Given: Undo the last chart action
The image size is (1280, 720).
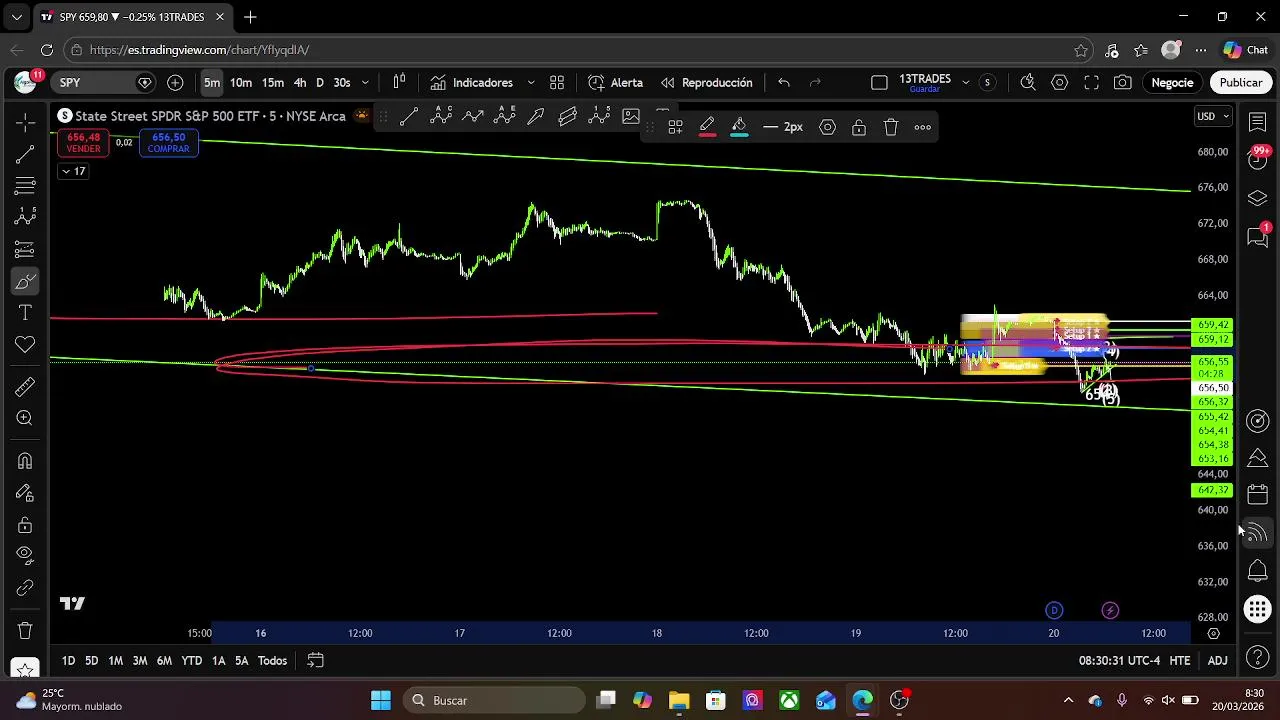Looking at the screenshot, I should [x=784, y=83].
